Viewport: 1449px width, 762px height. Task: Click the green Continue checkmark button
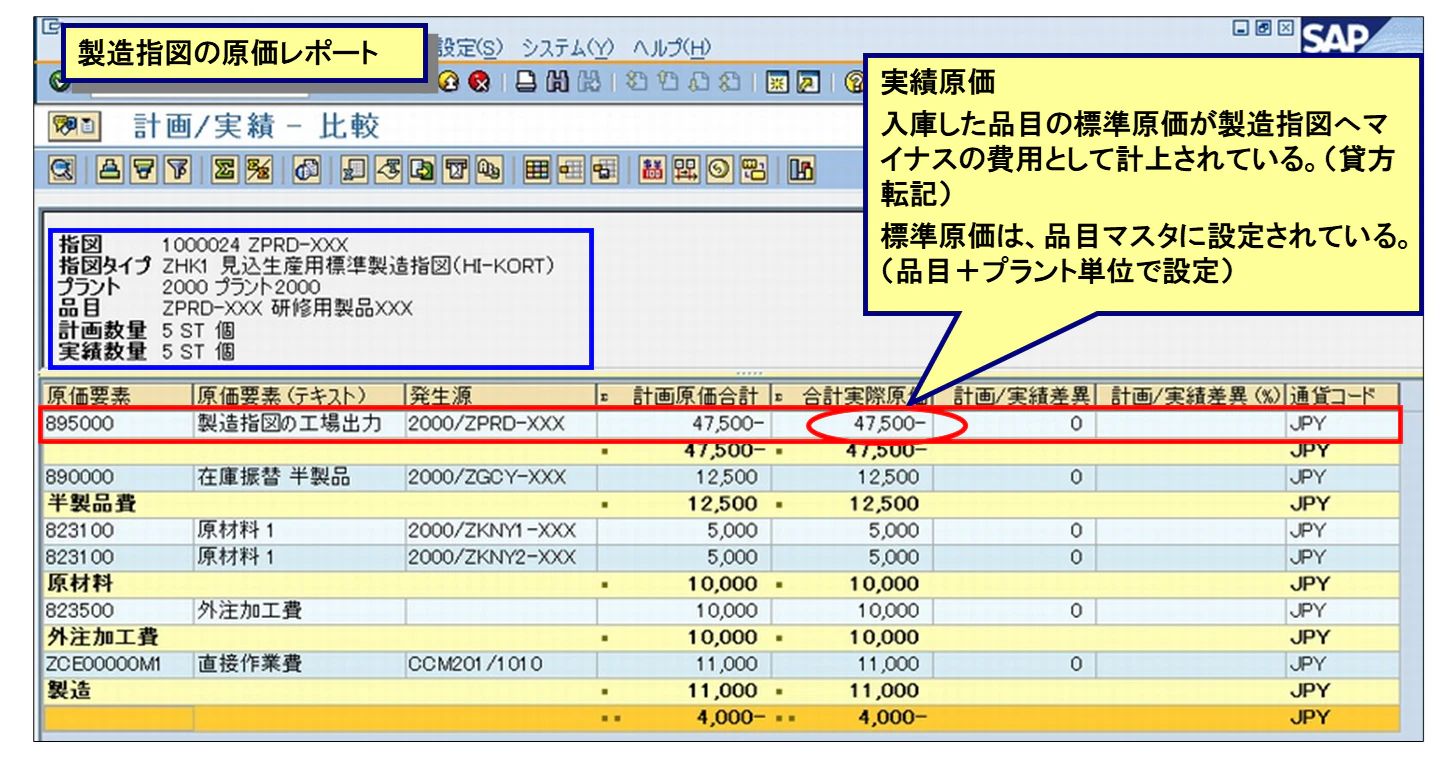[60, 83]
